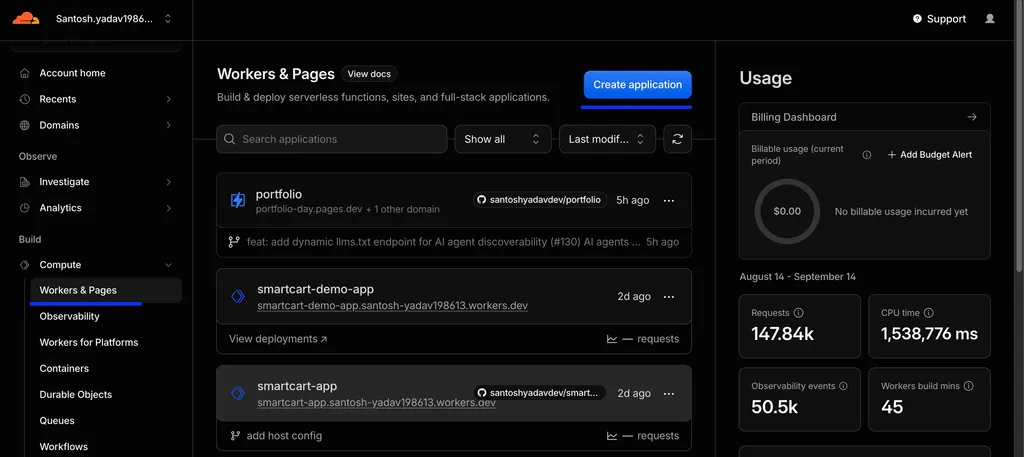The image size is (1024, 457).
Task: Click the Analytics sidebar icon
Action: pos(25,208)
